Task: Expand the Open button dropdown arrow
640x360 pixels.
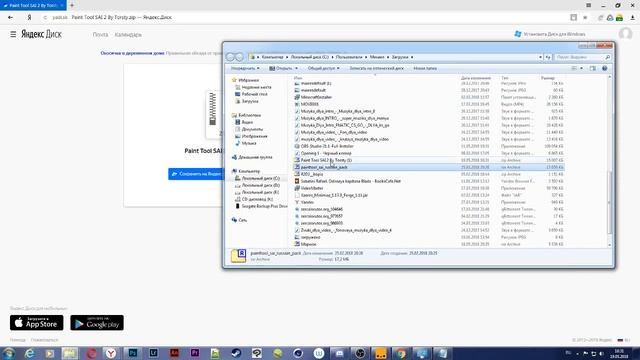Action: [x=296, y=68]
